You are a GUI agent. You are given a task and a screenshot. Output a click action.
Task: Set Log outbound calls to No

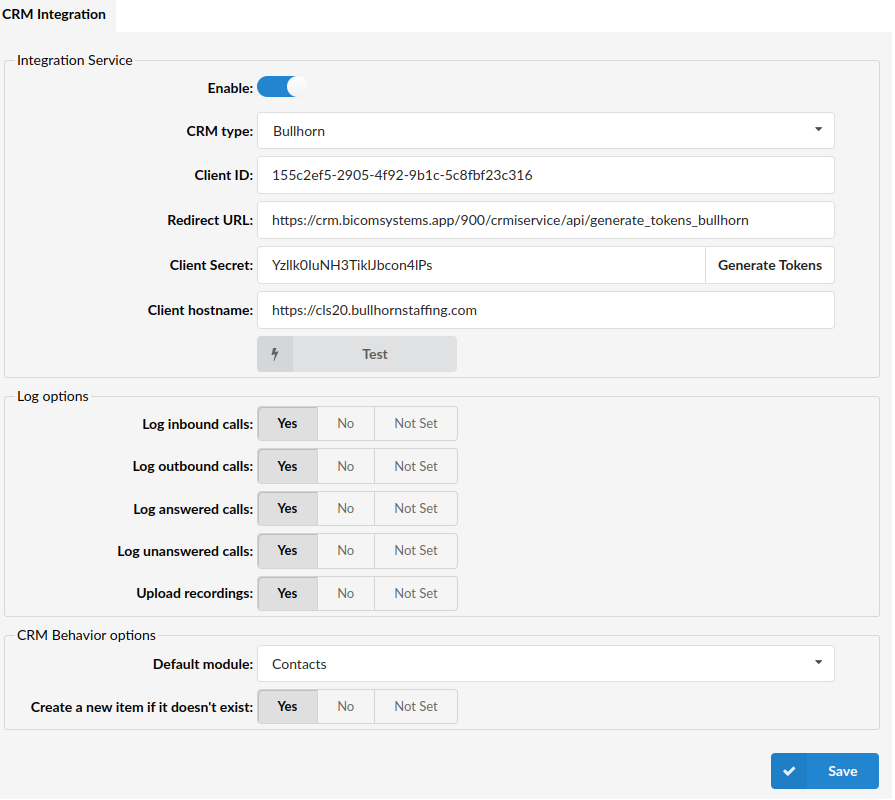pyautogui.click(x=346, y=466)
